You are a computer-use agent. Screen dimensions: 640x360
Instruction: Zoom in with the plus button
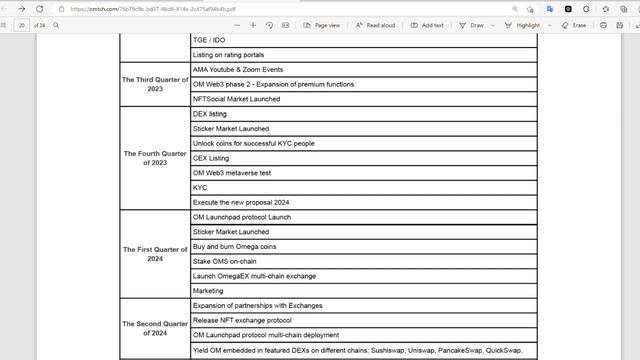[x=253, y=25]
